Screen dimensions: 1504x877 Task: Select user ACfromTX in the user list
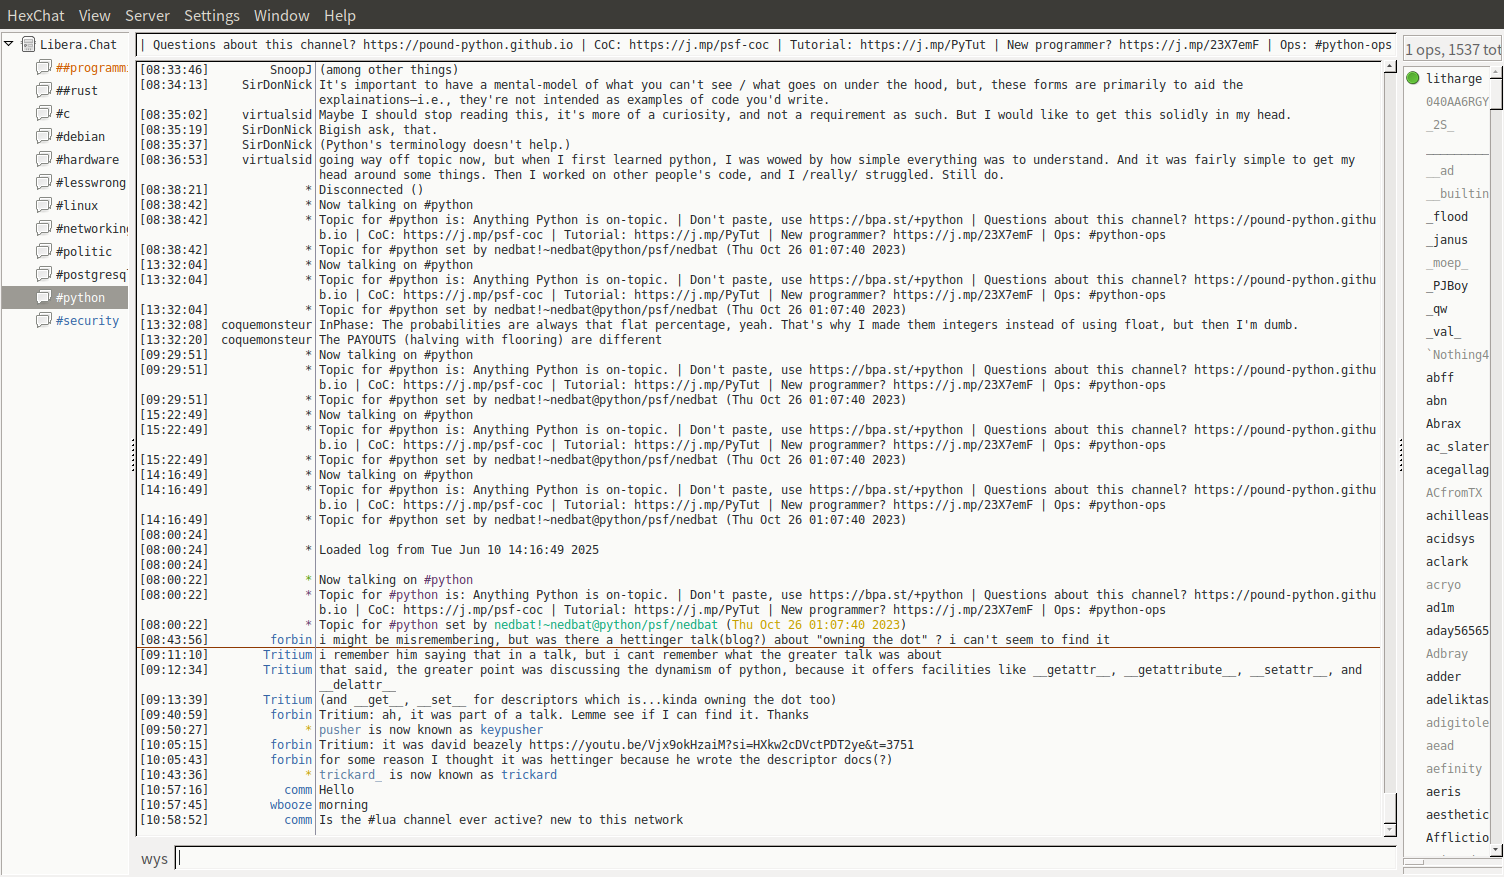pos(1454,492)
